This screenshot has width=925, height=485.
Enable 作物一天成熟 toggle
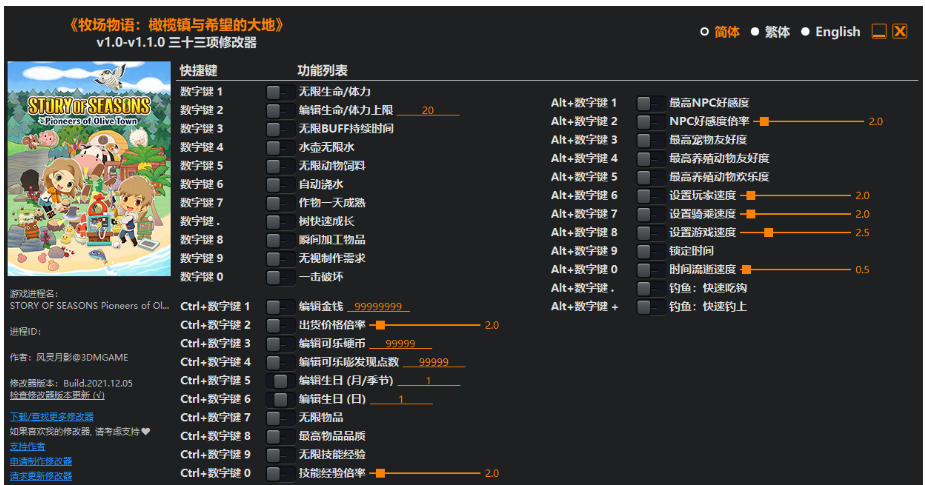279,203
